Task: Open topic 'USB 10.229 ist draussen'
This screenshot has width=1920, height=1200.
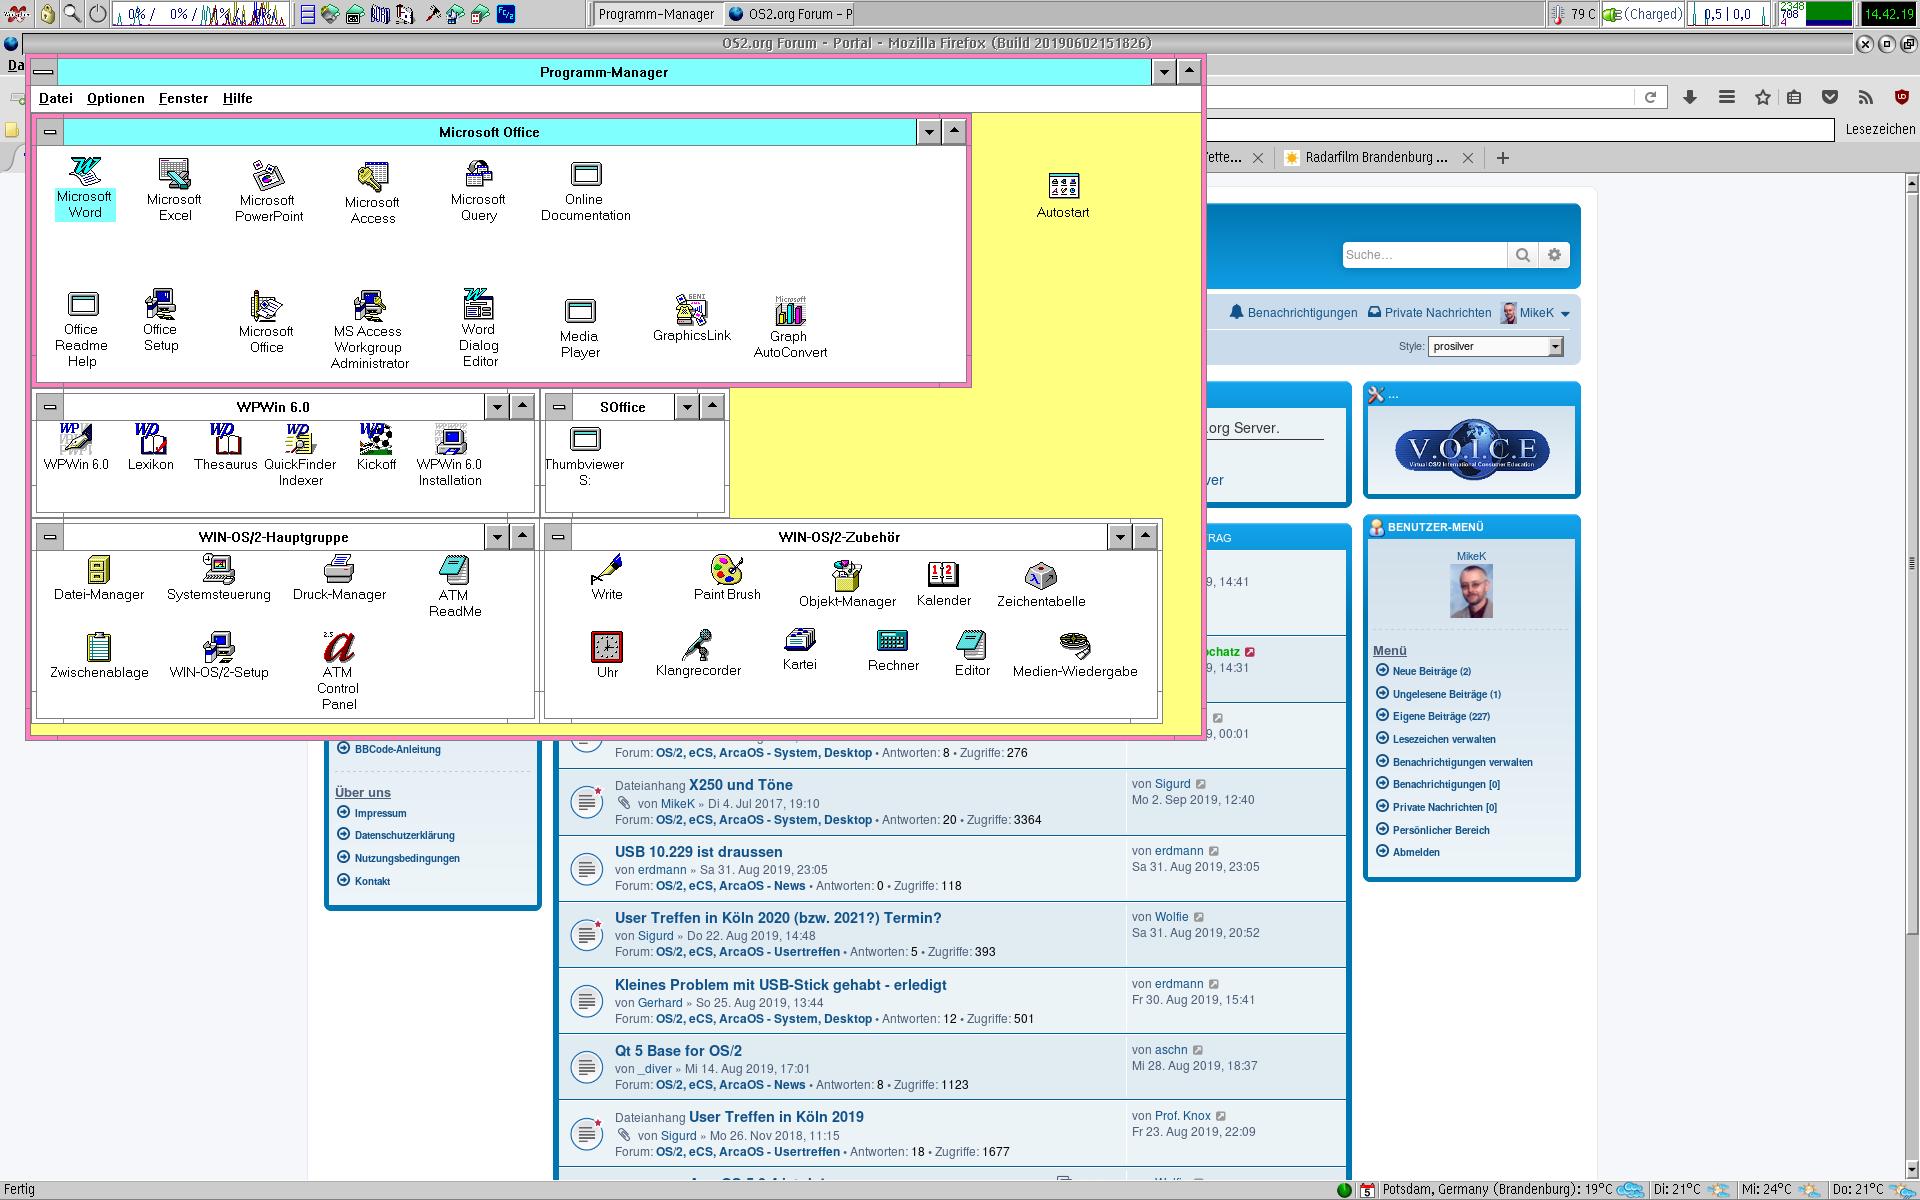Action: pyautogui.click(x=699, y=852)
